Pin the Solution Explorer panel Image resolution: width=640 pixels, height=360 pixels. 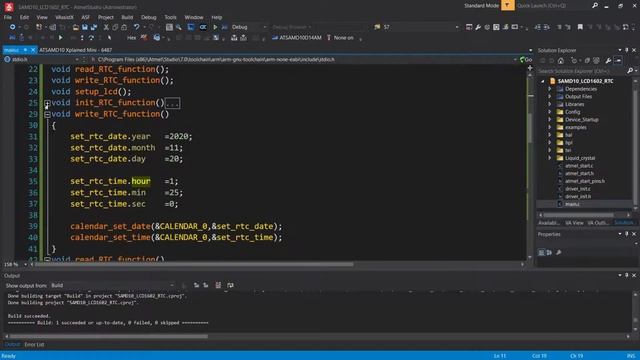pos(627,50)
